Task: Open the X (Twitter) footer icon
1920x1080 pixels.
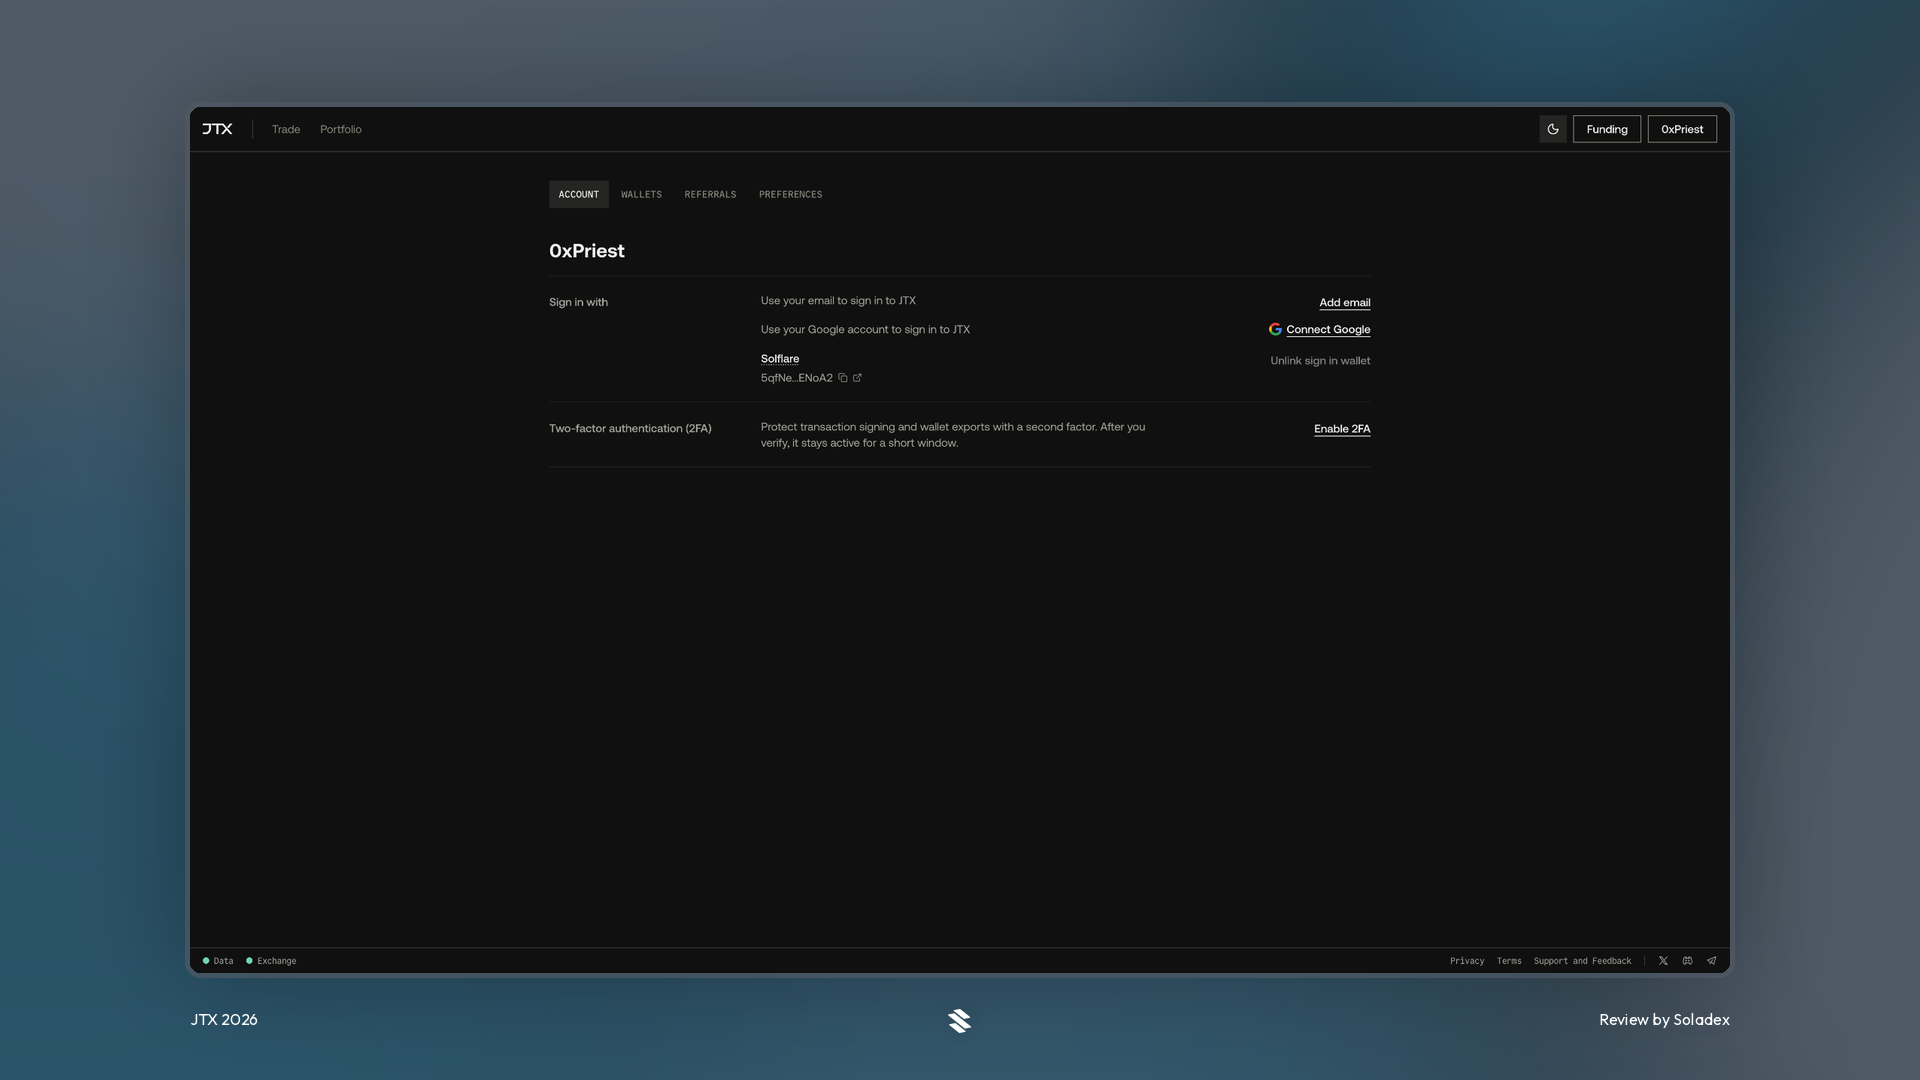Action: click(1663, 961)
